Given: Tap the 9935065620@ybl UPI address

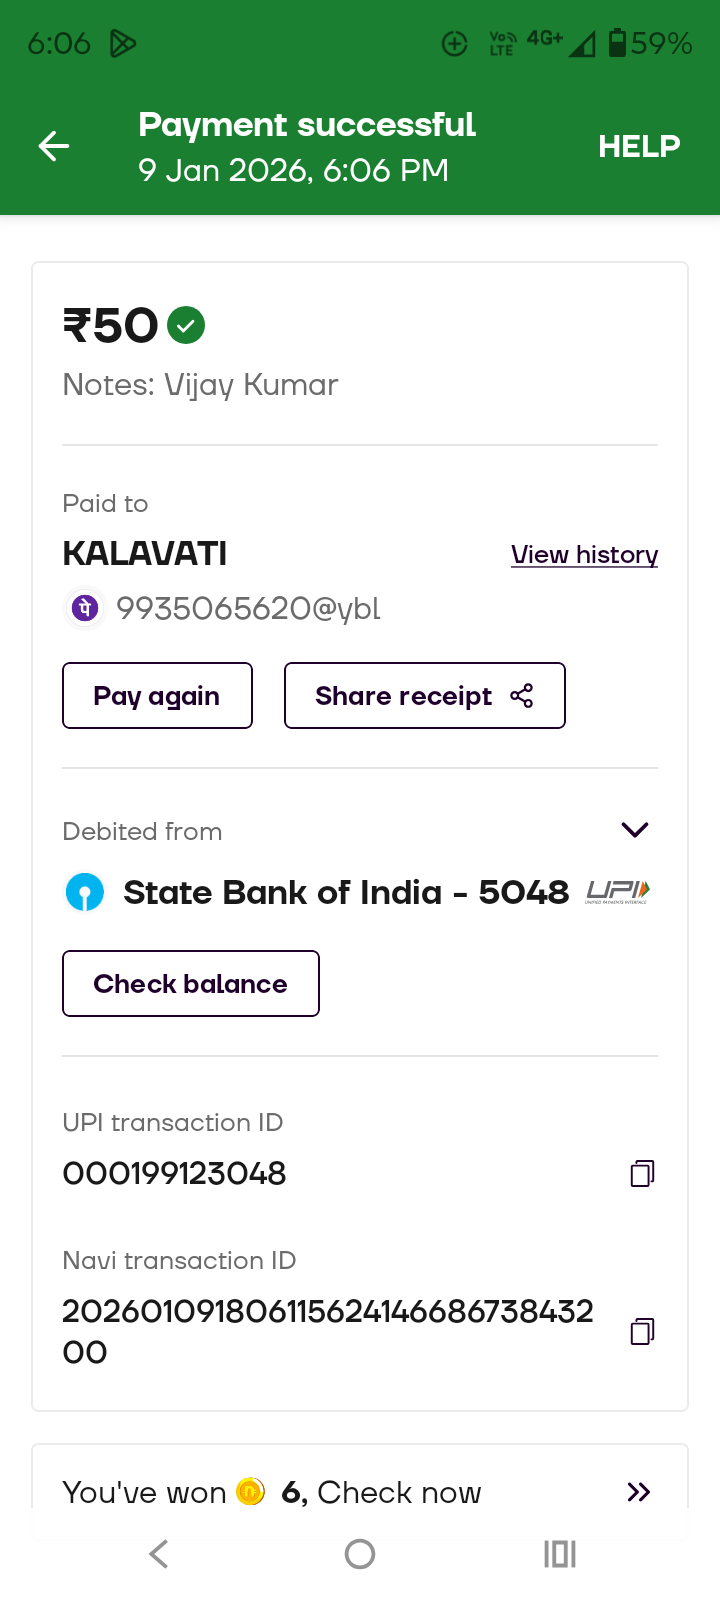Looking at the screenshot, I should tap(248, 608).
